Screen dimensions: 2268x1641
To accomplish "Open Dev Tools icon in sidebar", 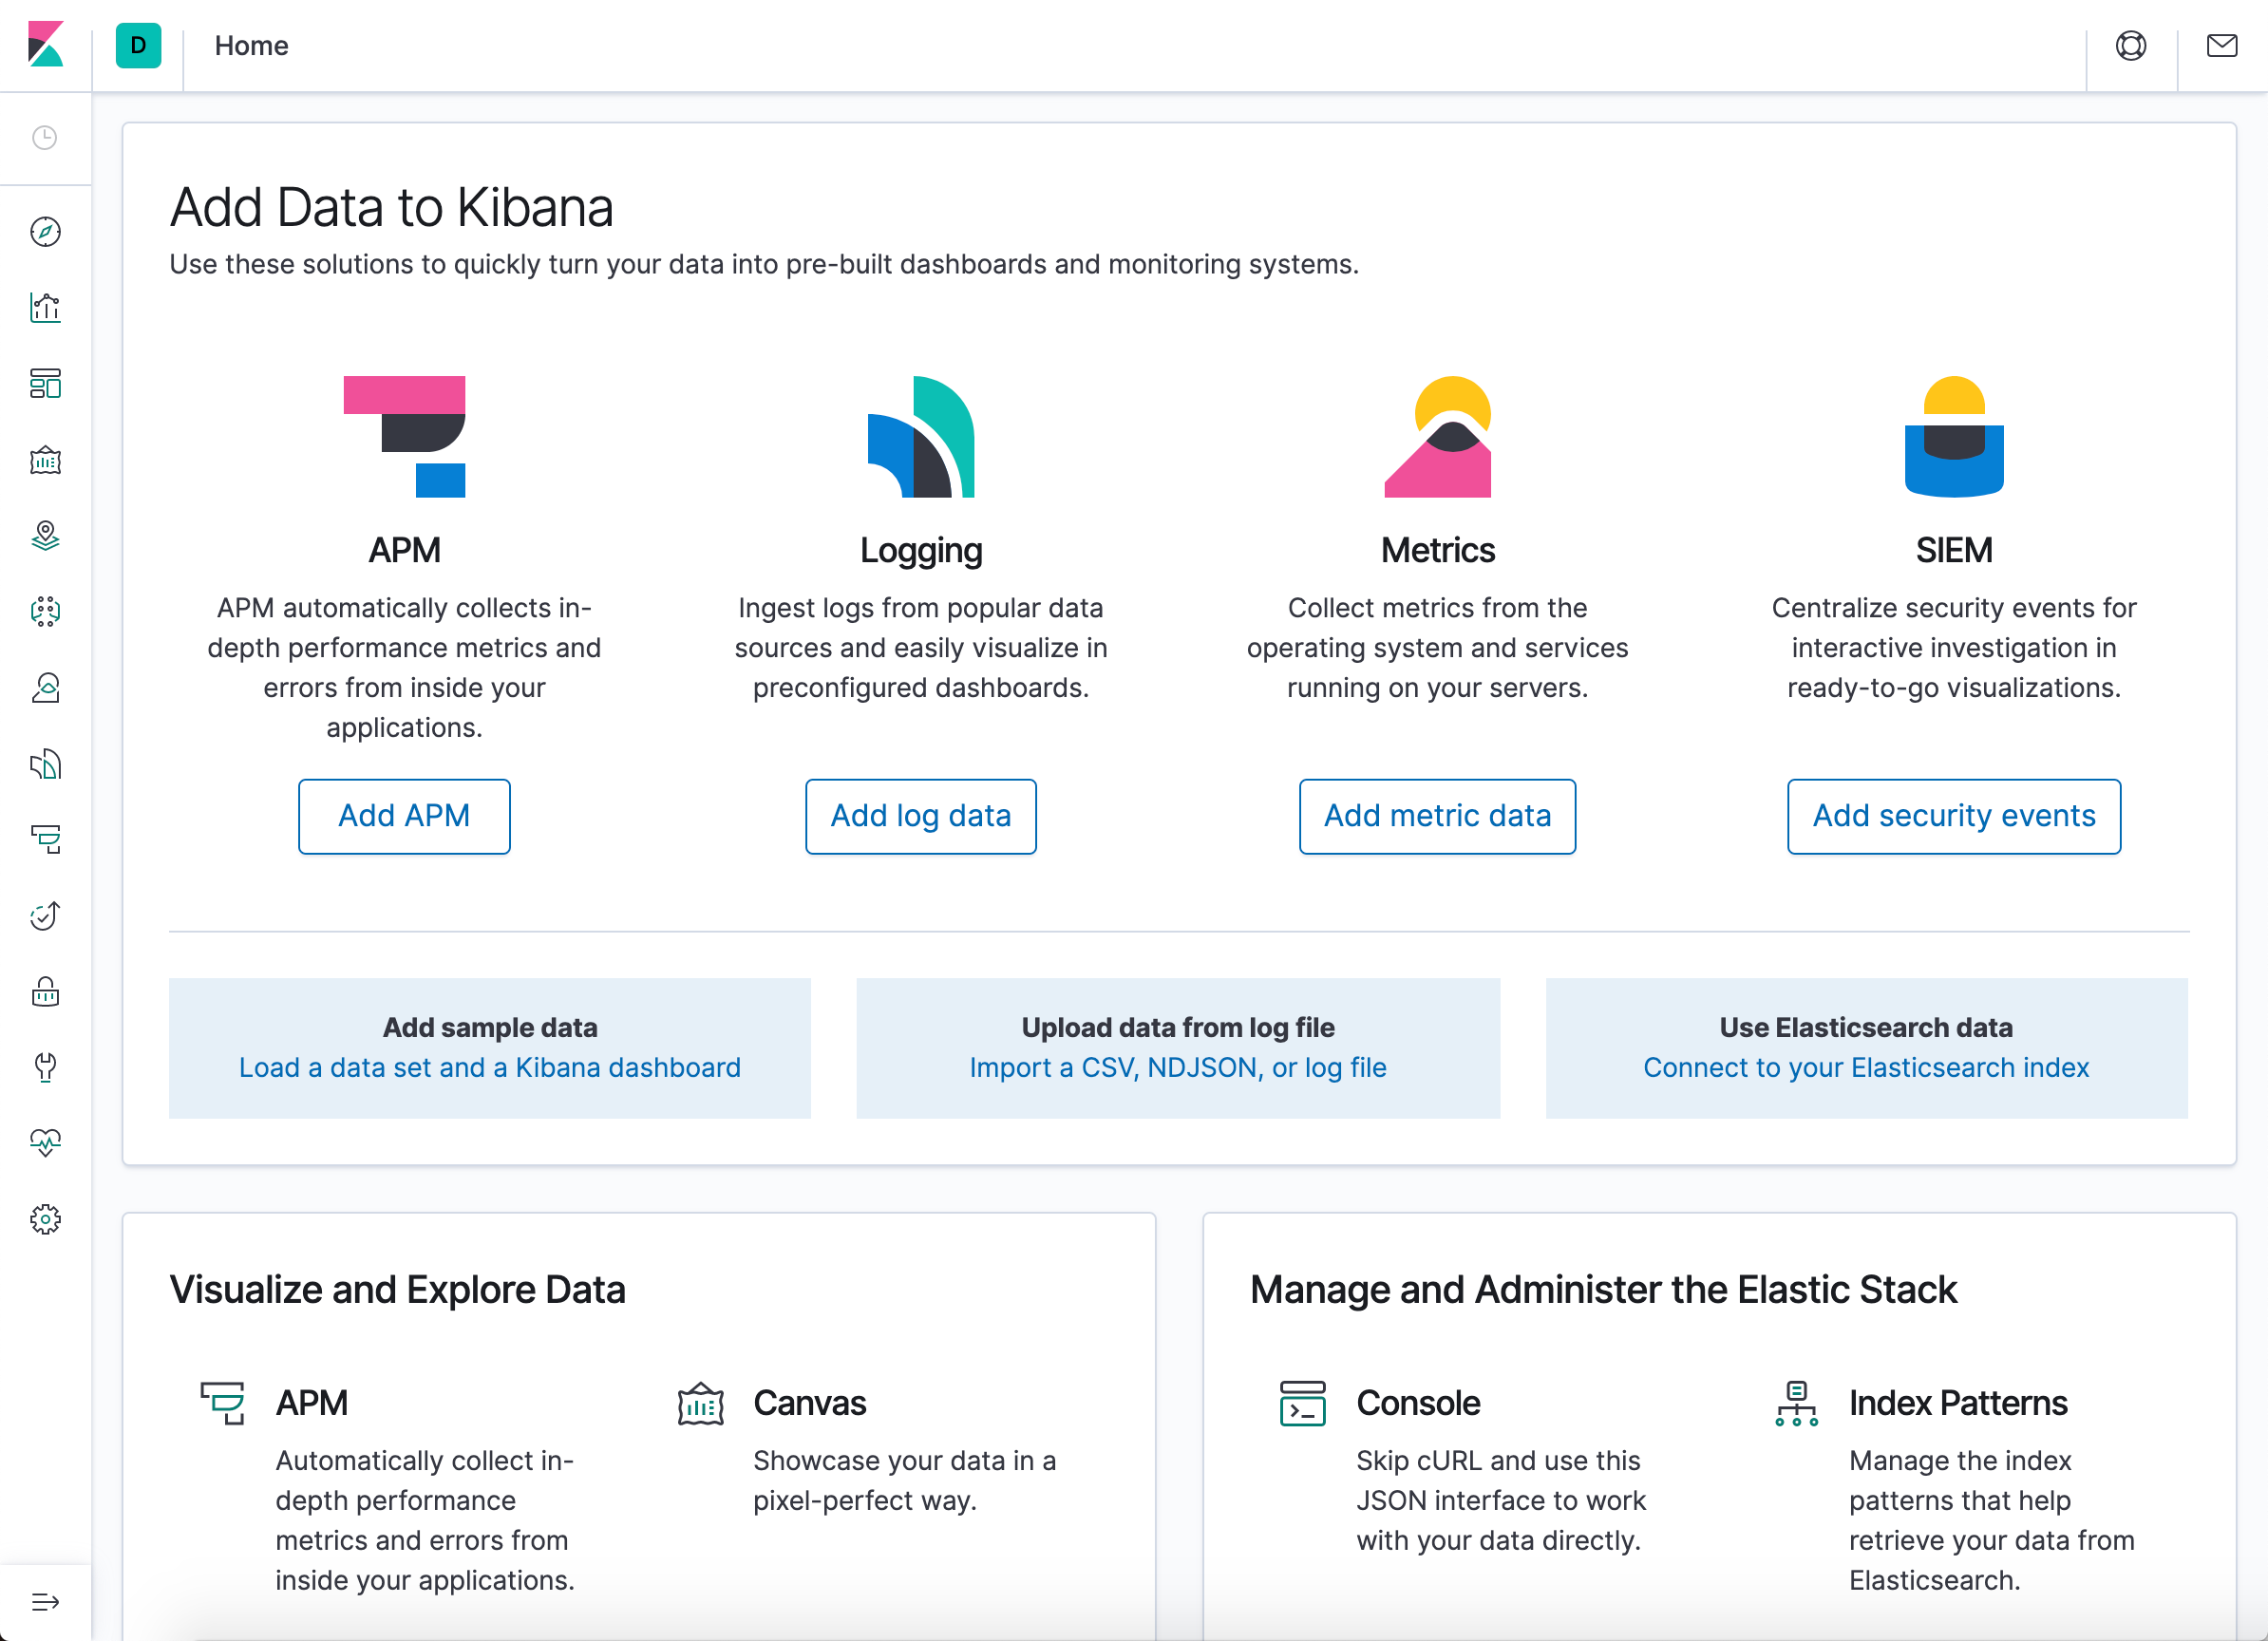I will tap(45, 1068).
